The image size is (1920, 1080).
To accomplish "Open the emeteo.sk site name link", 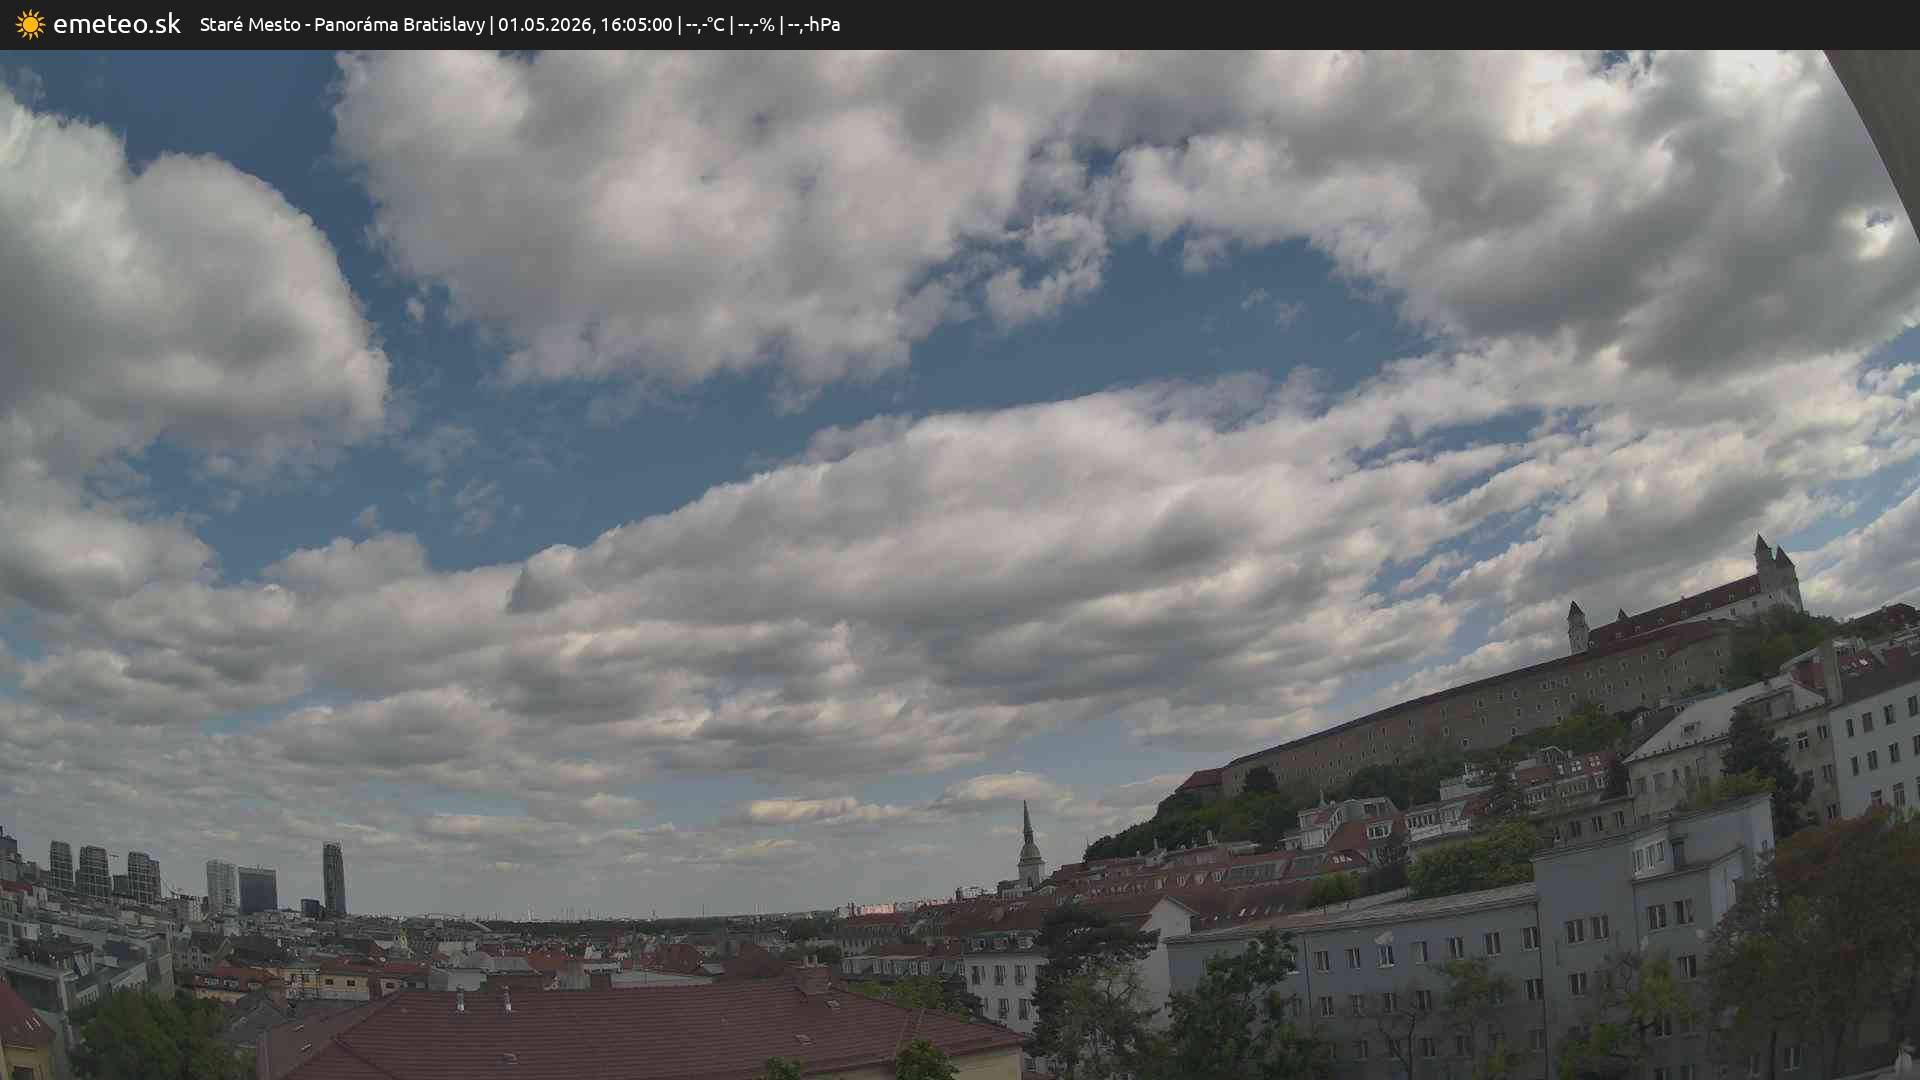I will click(117, 24).
